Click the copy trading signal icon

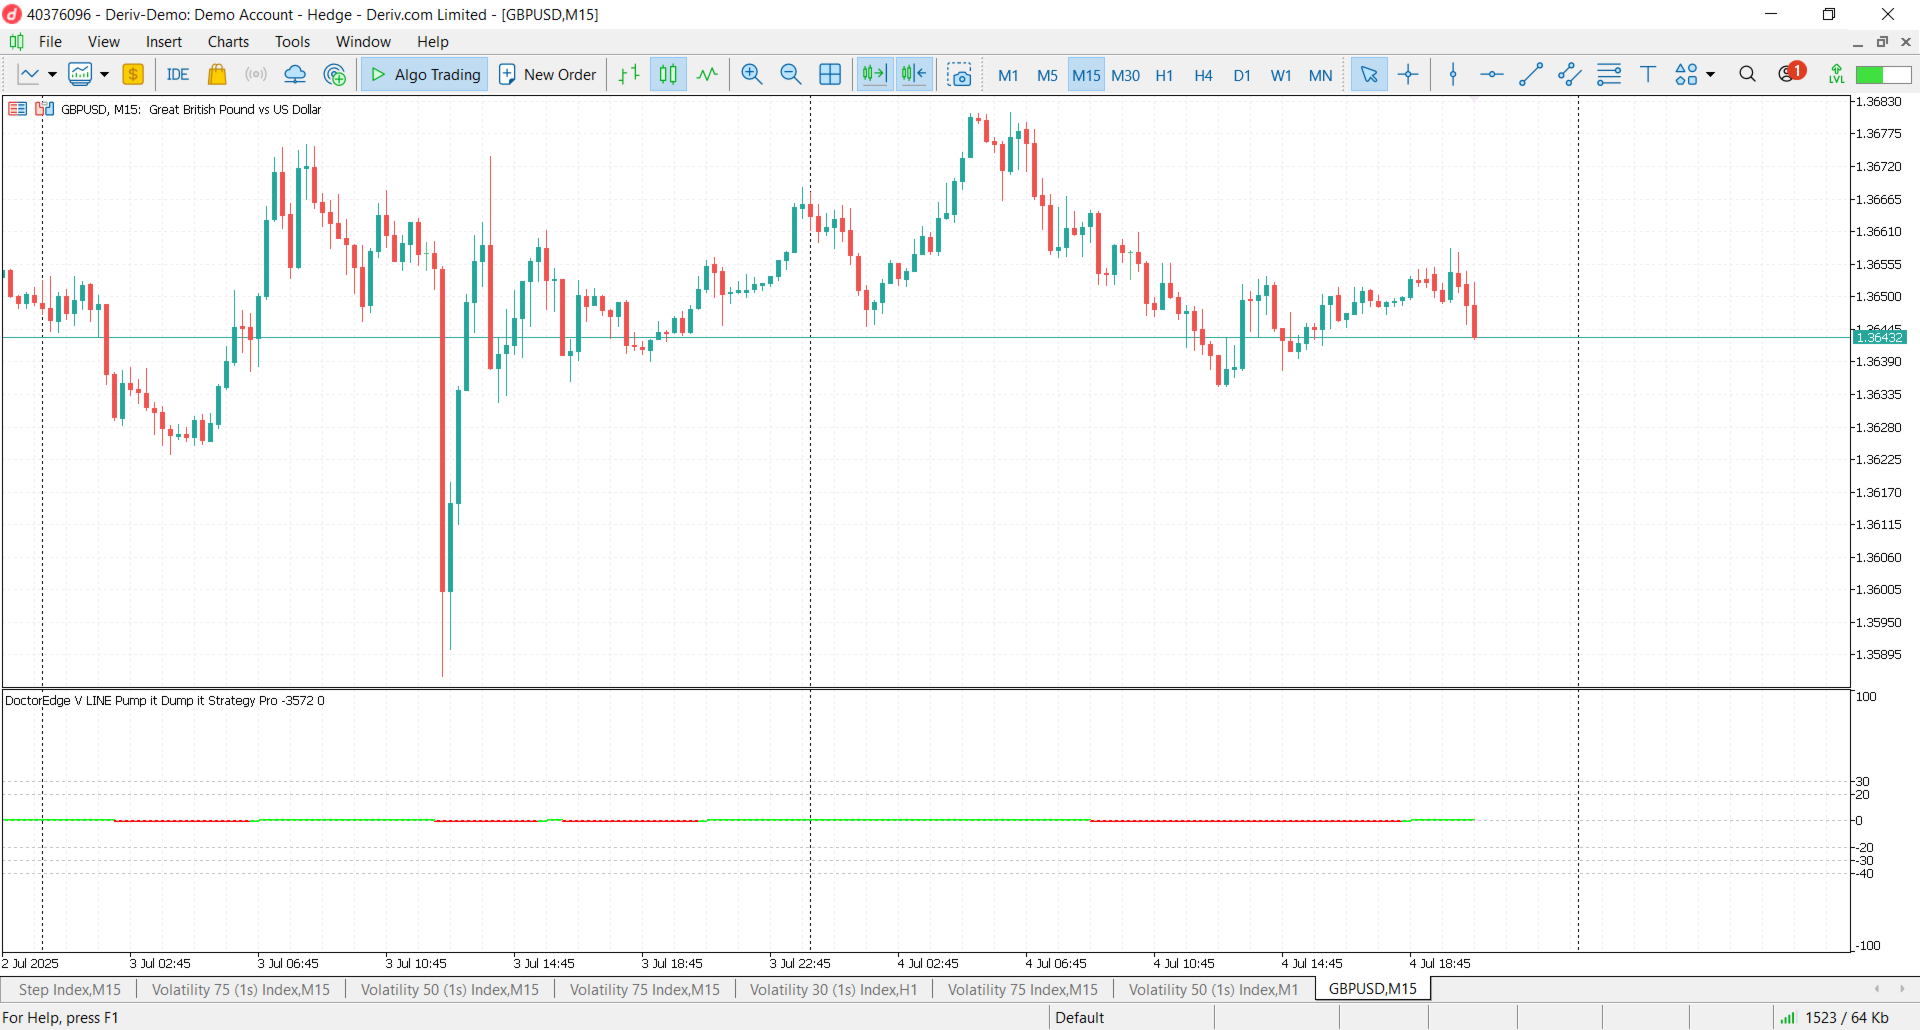pos(335,74)
